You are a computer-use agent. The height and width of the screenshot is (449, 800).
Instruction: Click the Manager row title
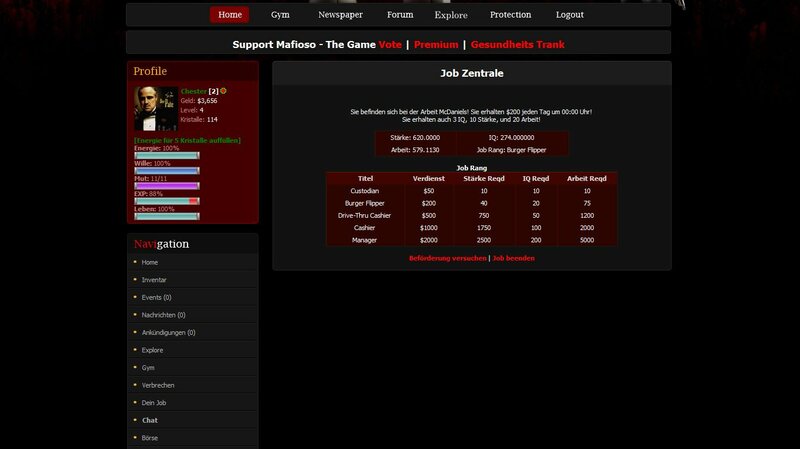coord(364,240)
